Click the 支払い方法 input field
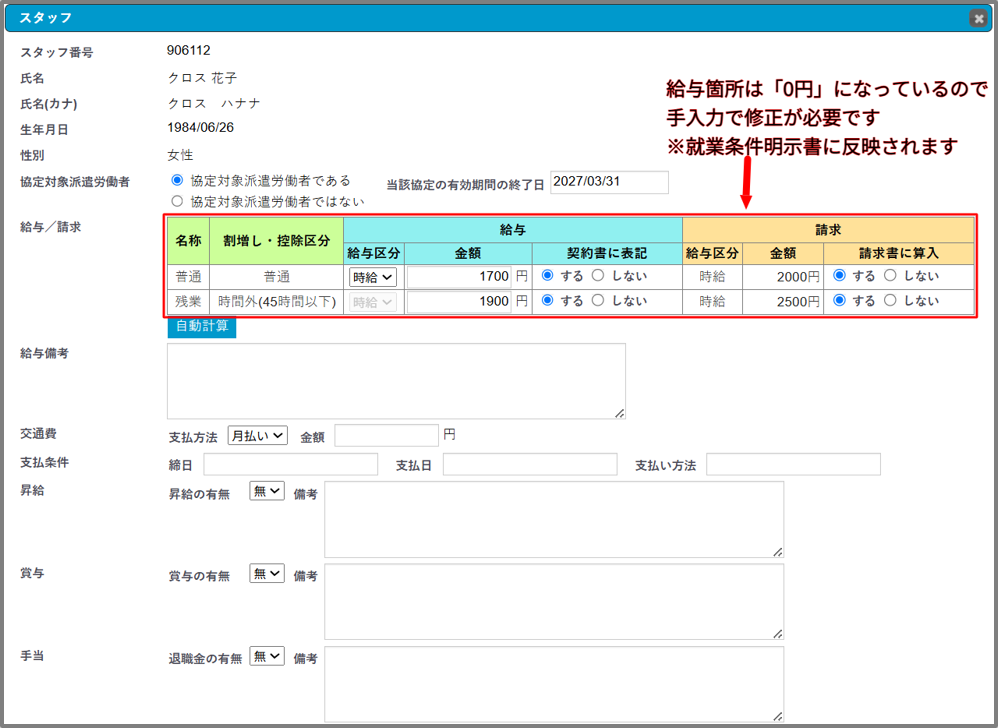Viewport: 998px width, 728px height. 793,465
